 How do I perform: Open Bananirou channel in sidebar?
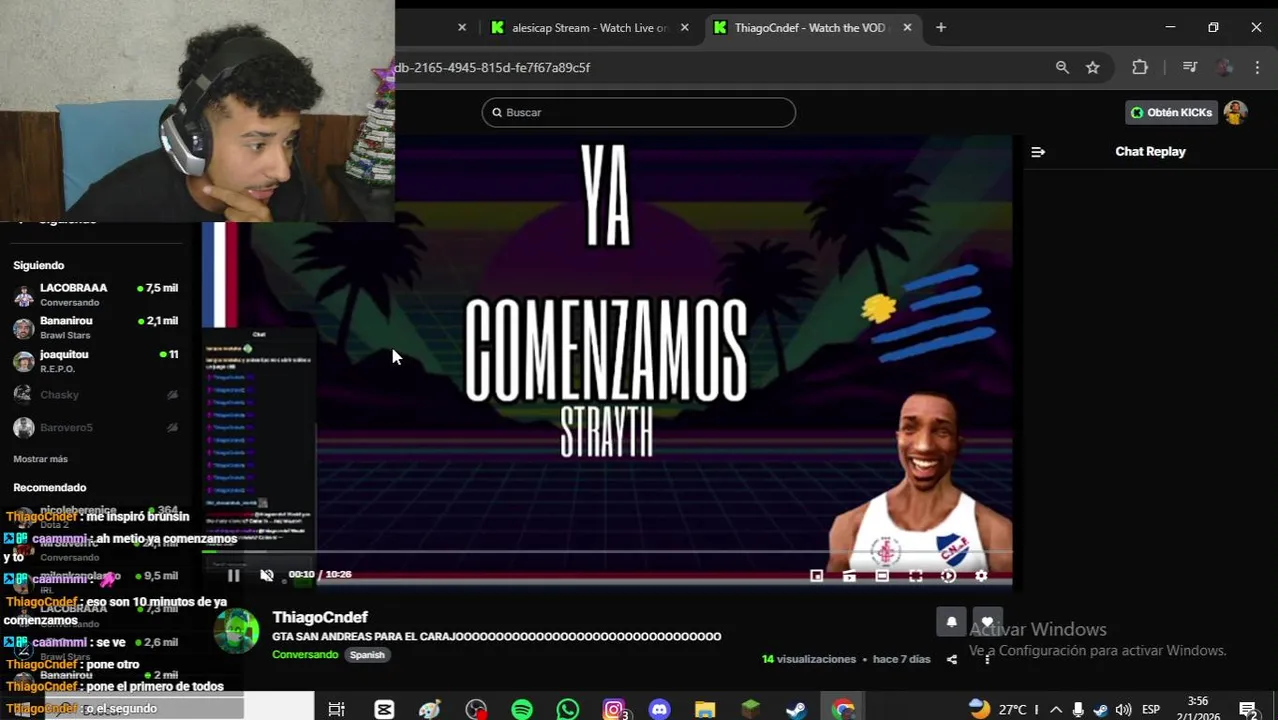point(96,328)
